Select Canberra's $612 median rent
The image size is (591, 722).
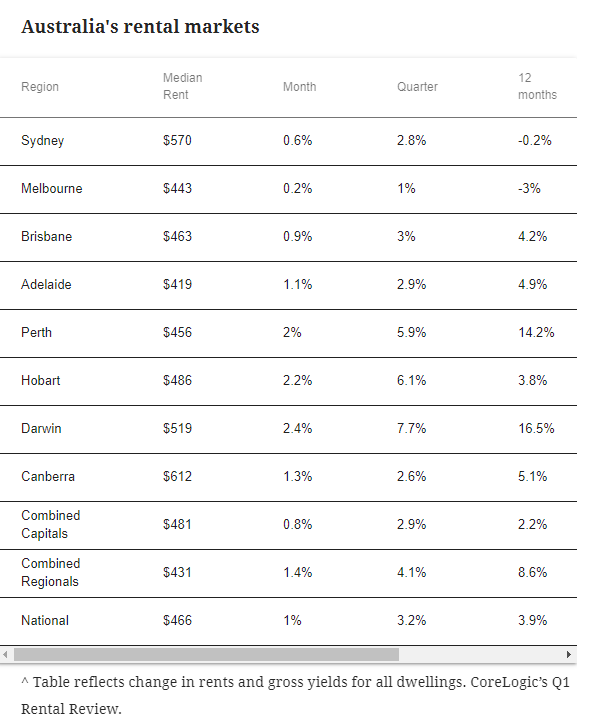tap(177, 476)
